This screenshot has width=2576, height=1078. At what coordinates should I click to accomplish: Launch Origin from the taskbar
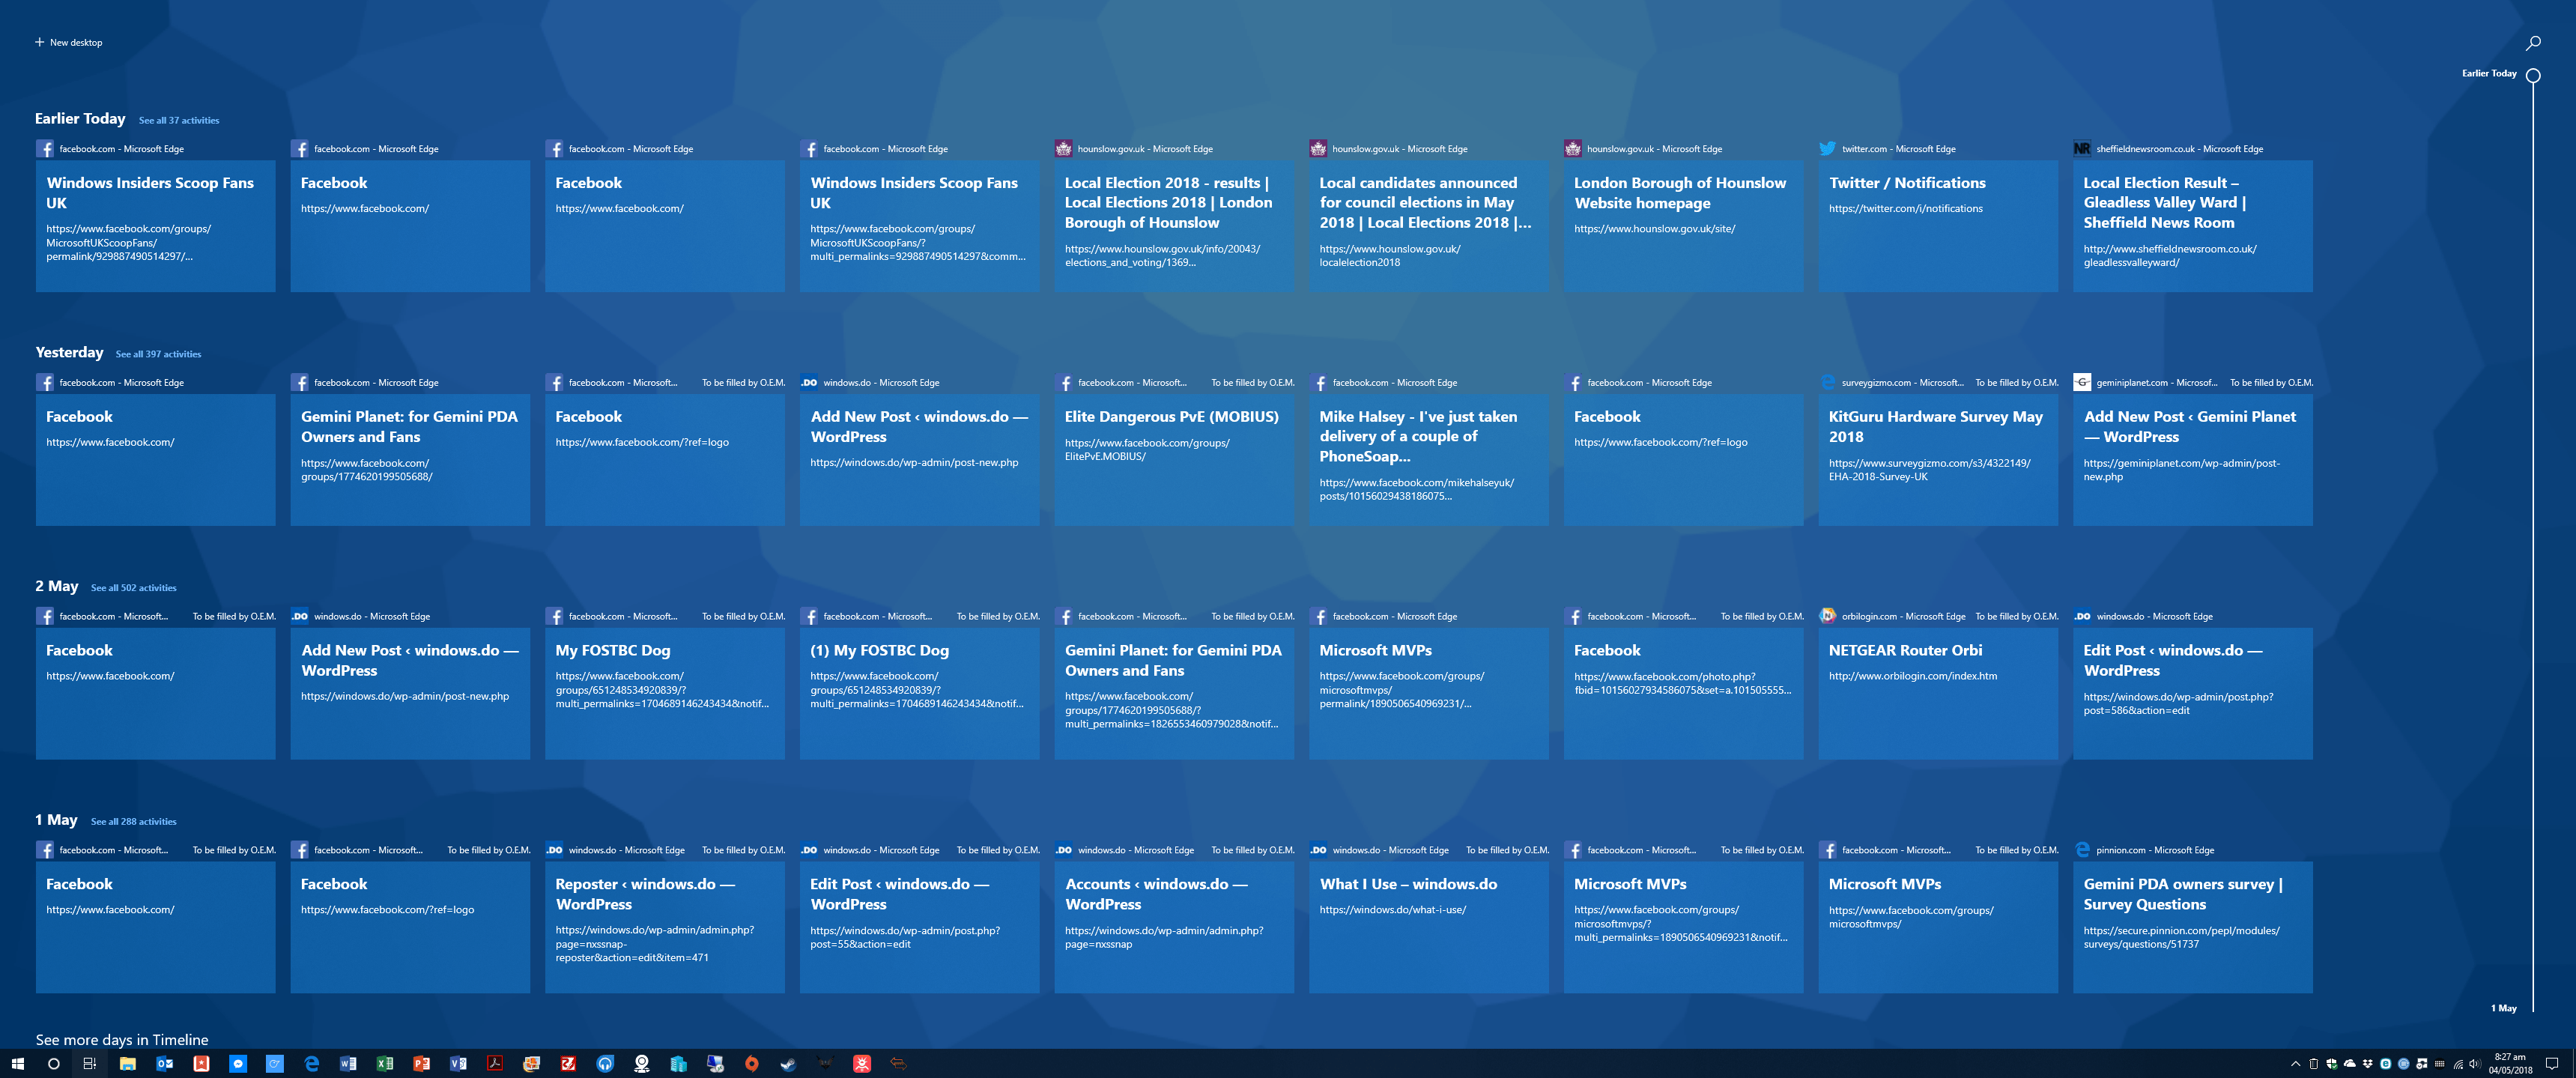[x=752, y=1064]
